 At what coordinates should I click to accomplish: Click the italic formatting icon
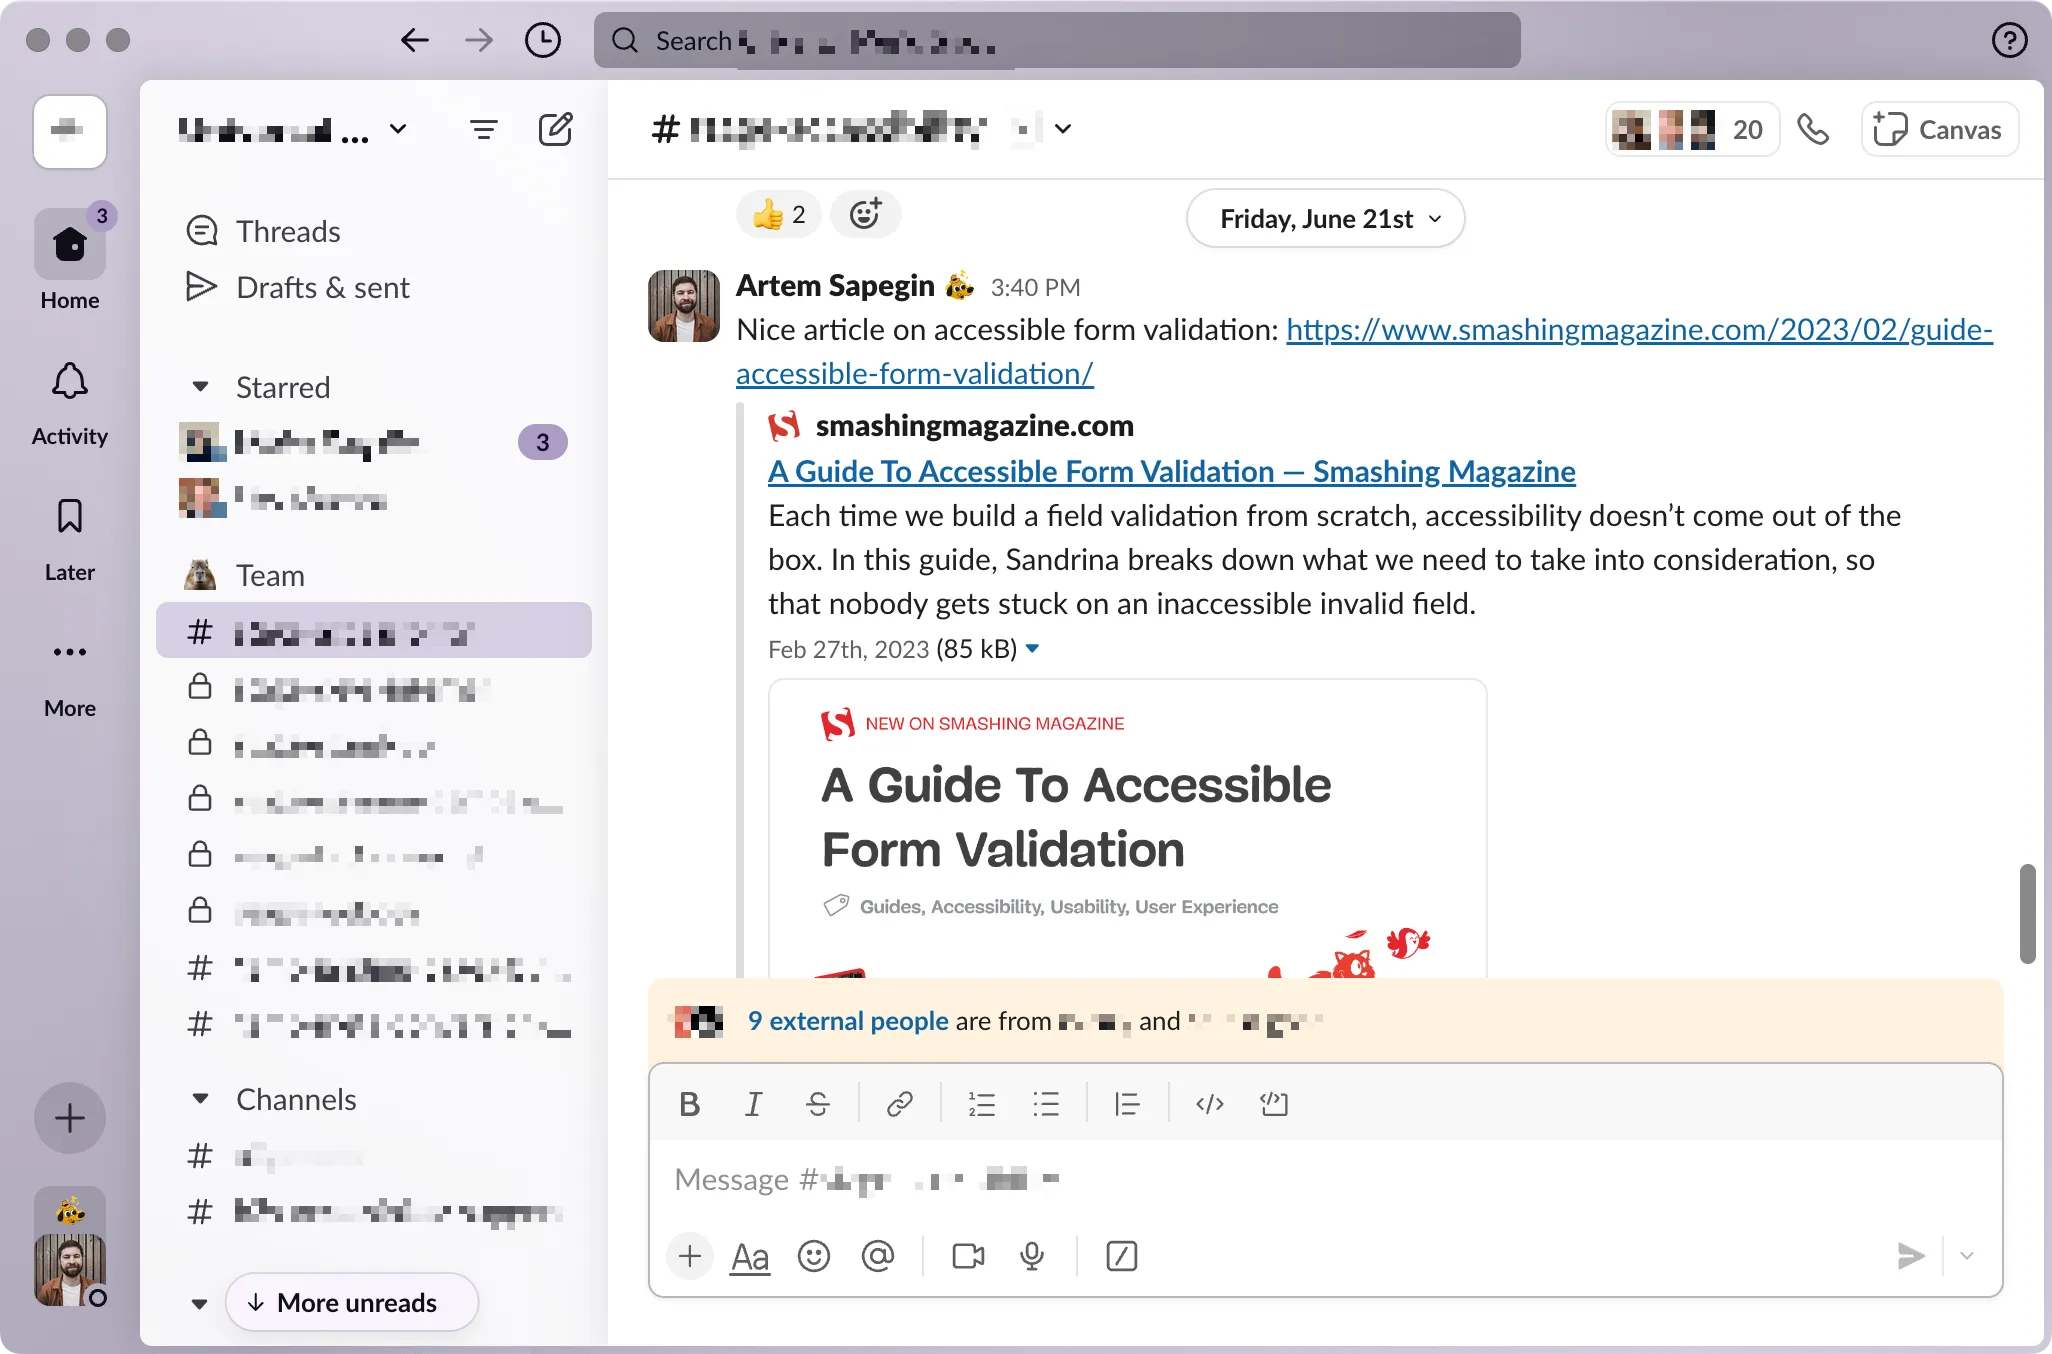tap(754, 1105)
